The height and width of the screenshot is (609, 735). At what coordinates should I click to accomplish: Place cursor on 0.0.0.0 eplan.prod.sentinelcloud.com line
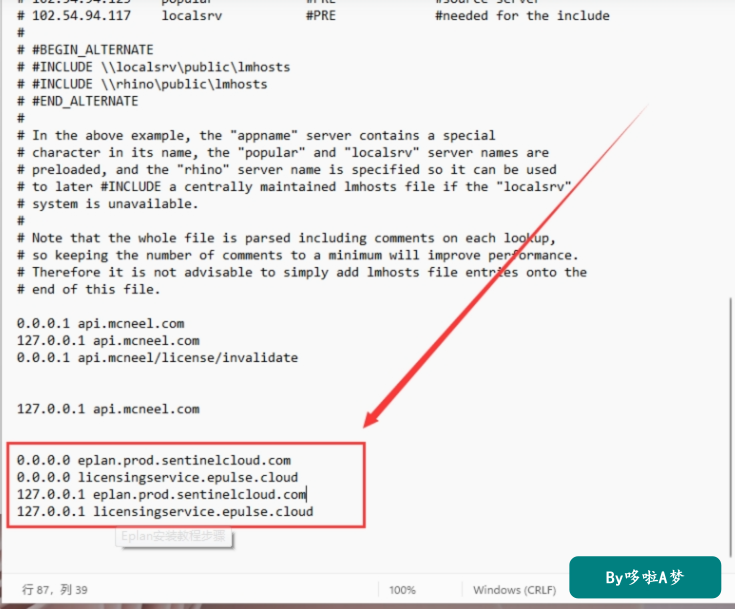coord(154,460)
